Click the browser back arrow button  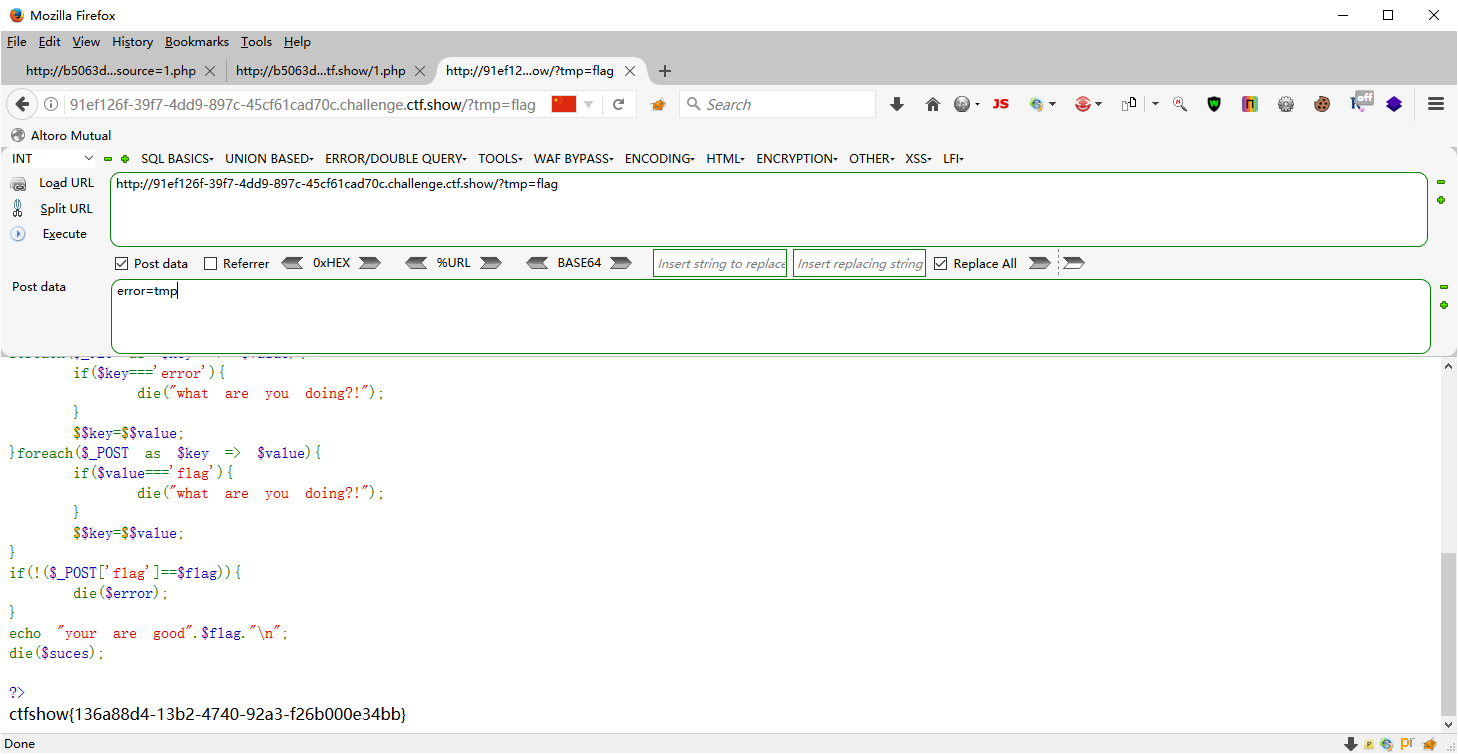tap(22, 104)
